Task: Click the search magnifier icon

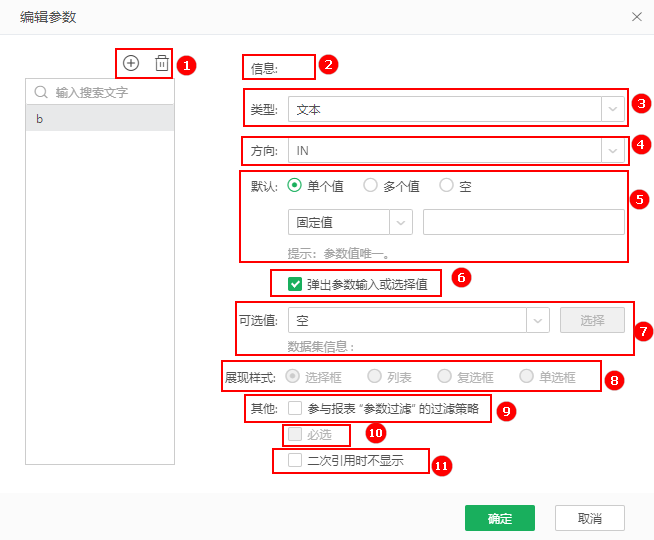Action: [x=42, y=92]
